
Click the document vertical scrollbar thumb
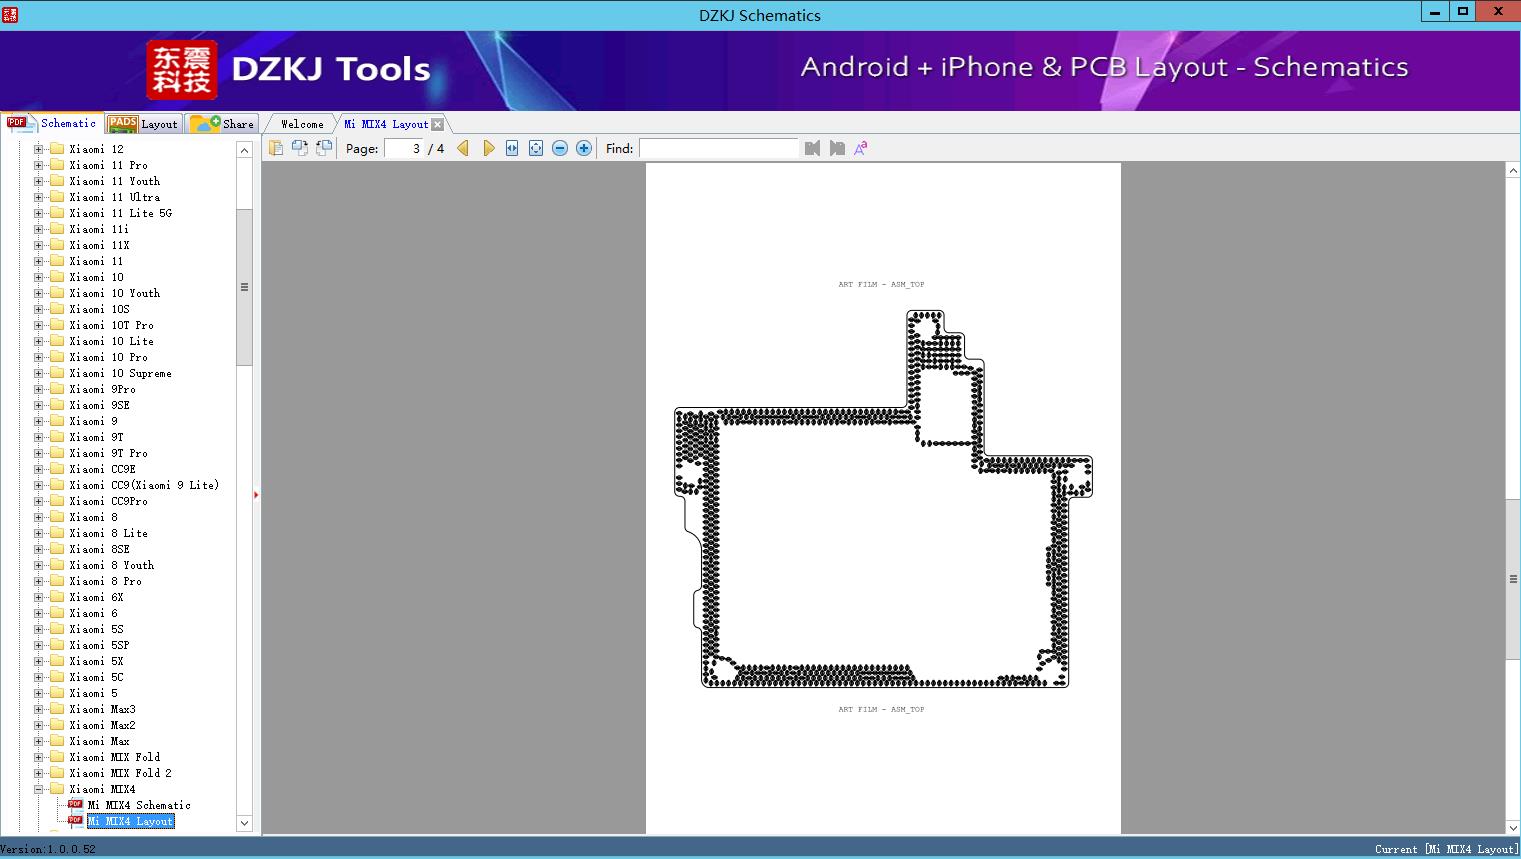pos(1513,578)
